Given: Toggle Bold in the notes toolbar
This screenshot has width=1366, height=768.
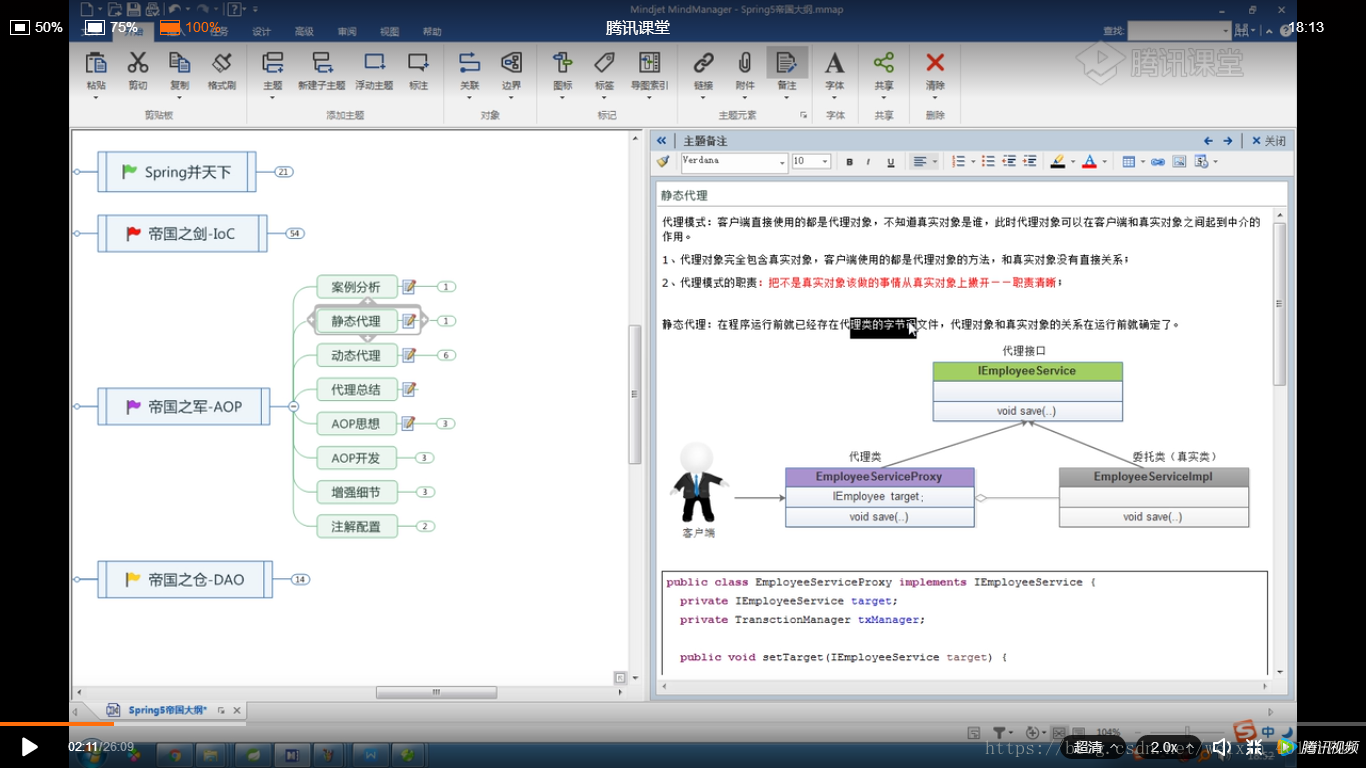Looking at the screenshot, I should pos(850,161).
